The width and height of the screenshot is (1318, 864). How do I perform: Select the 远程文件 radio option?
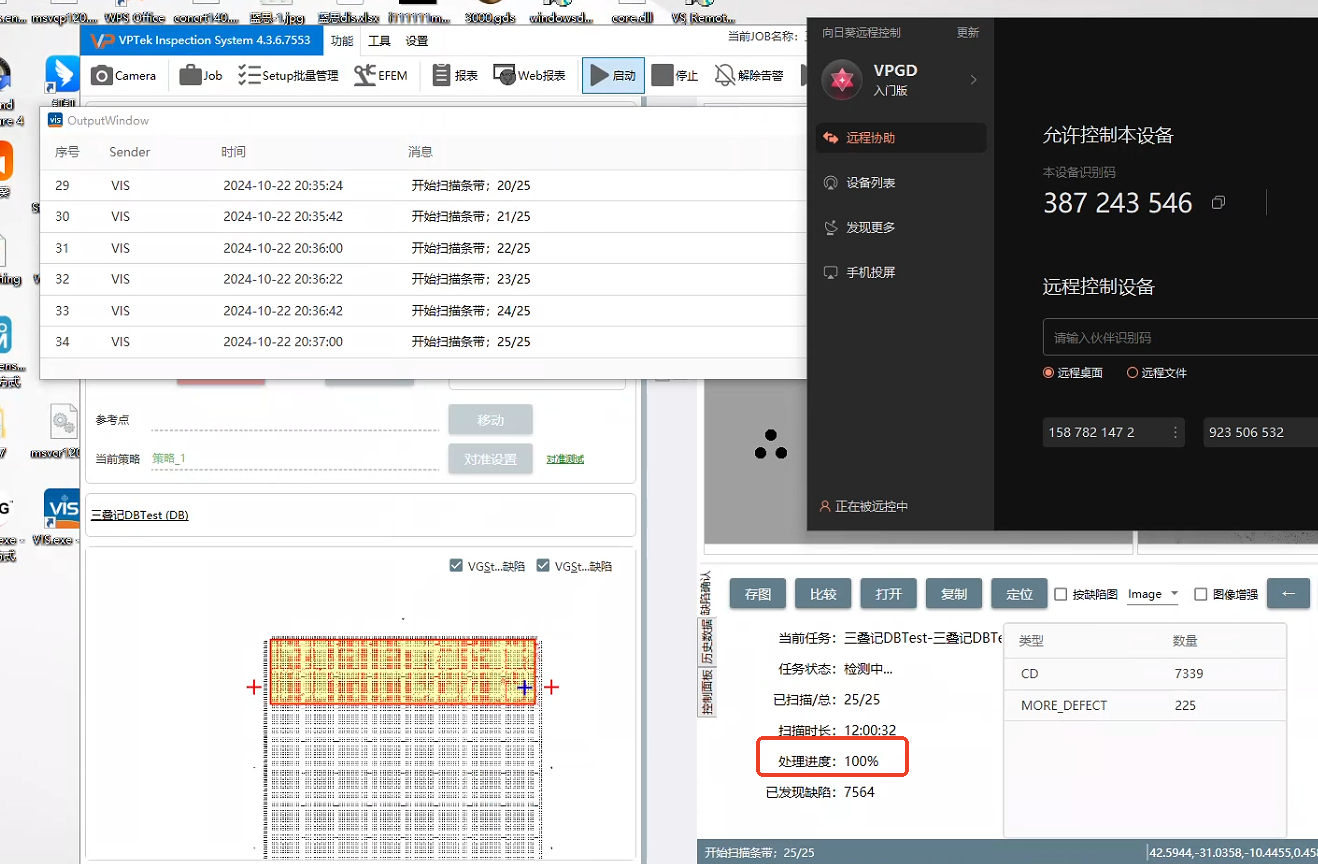pos(1133,373)
